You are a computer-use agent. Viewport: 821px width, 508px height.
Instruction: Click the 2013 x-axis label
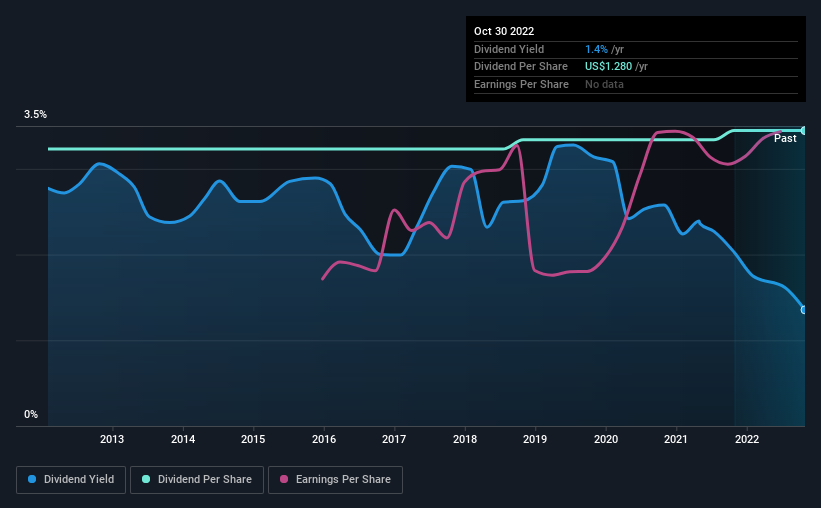(112, 439)
